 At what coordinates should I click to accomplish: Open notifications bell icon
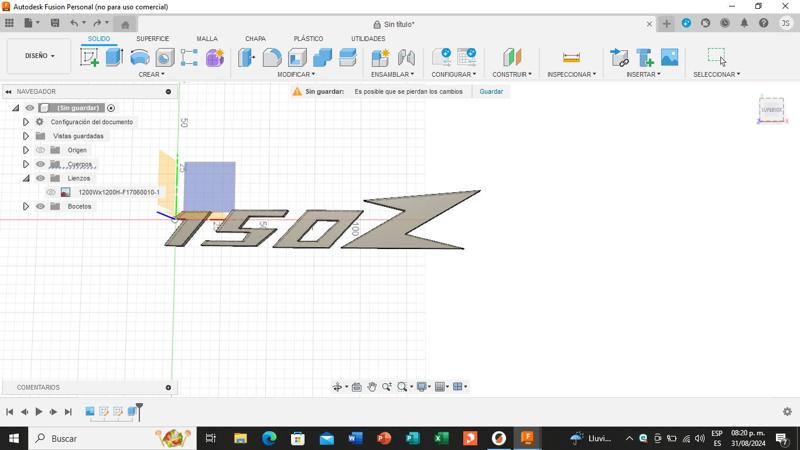point(744,23)
